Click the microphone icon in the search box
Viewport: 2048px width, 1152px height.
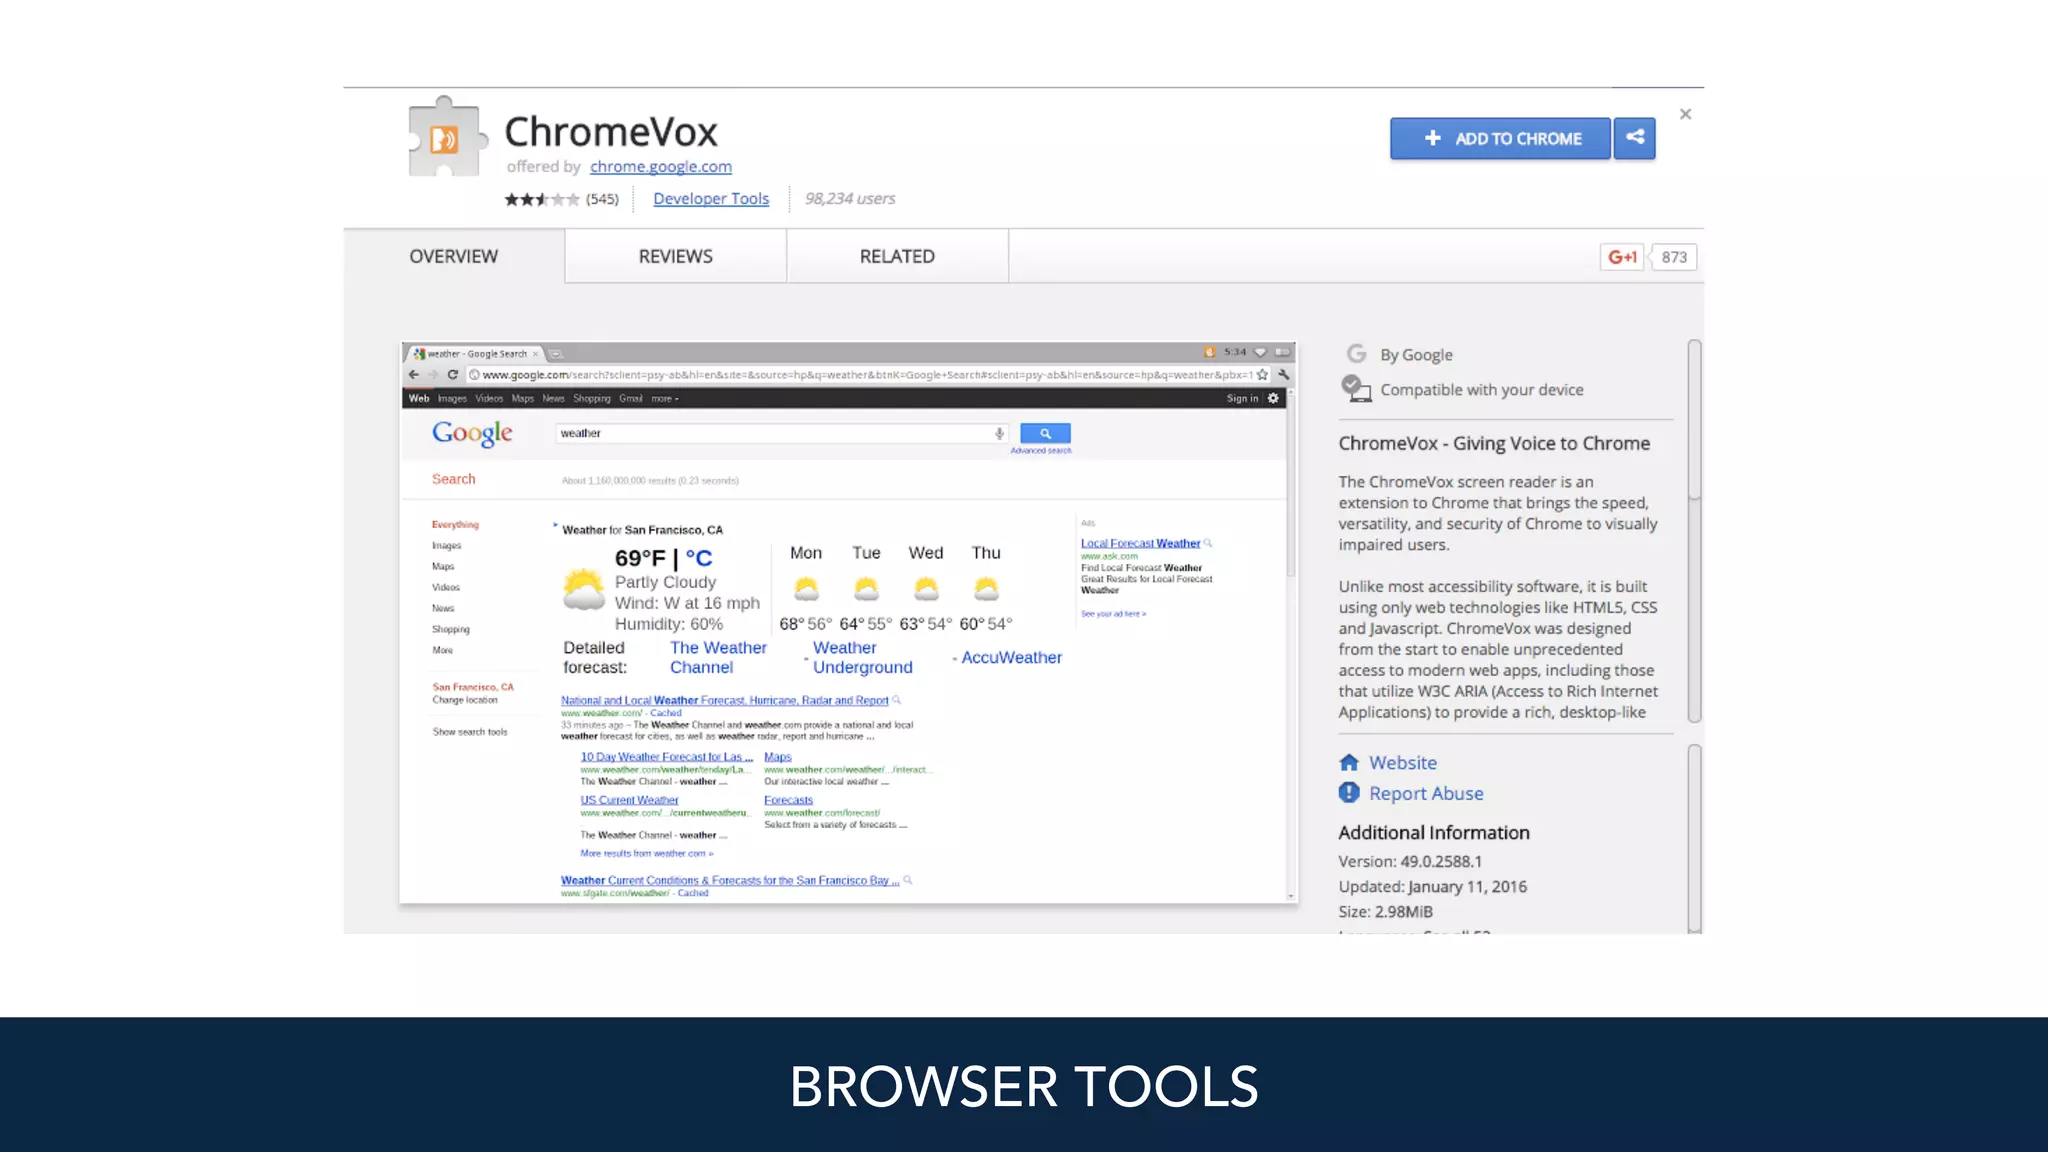point(999,433)
